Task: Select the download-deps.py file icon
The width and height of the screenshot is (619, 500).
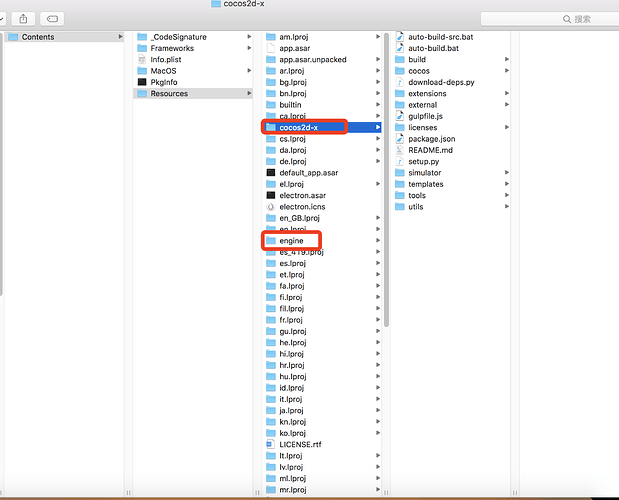Action: (x=400, y=82)
